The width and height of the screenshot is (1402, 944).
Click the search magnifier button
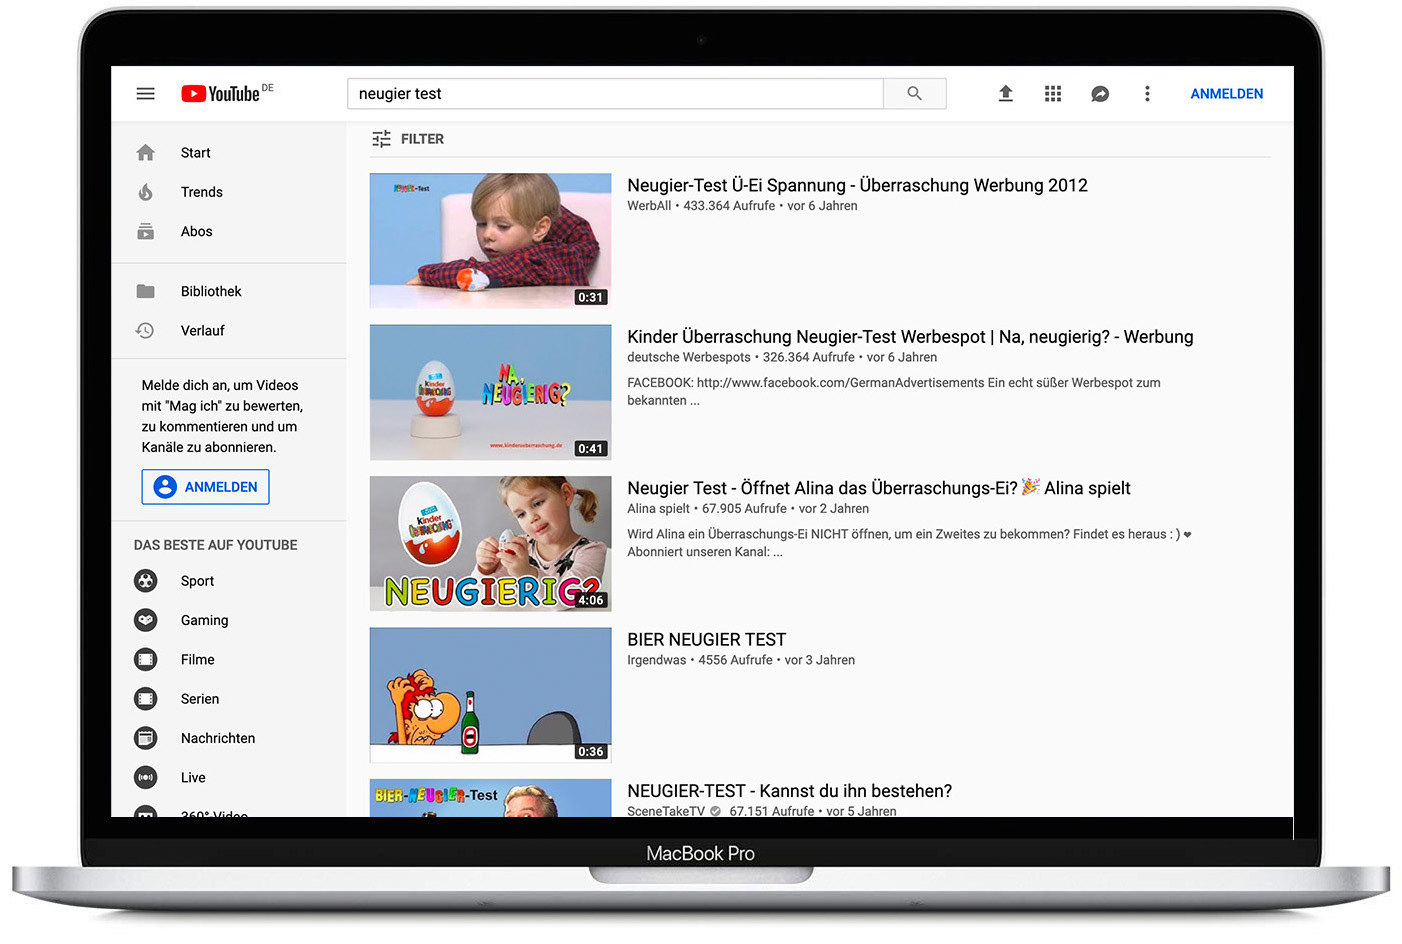(914, 94)
